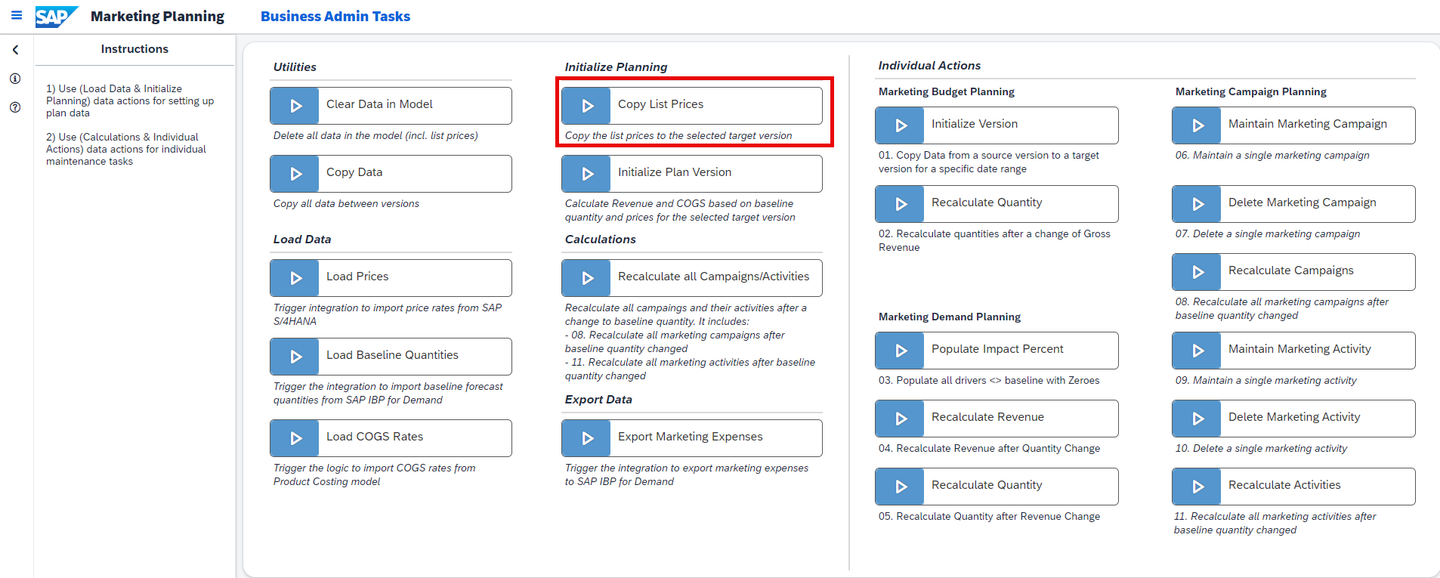1440x578 pixels.
Task: Run Recalculate Quantity icon under Demand Planning
Action: [900, 486]
